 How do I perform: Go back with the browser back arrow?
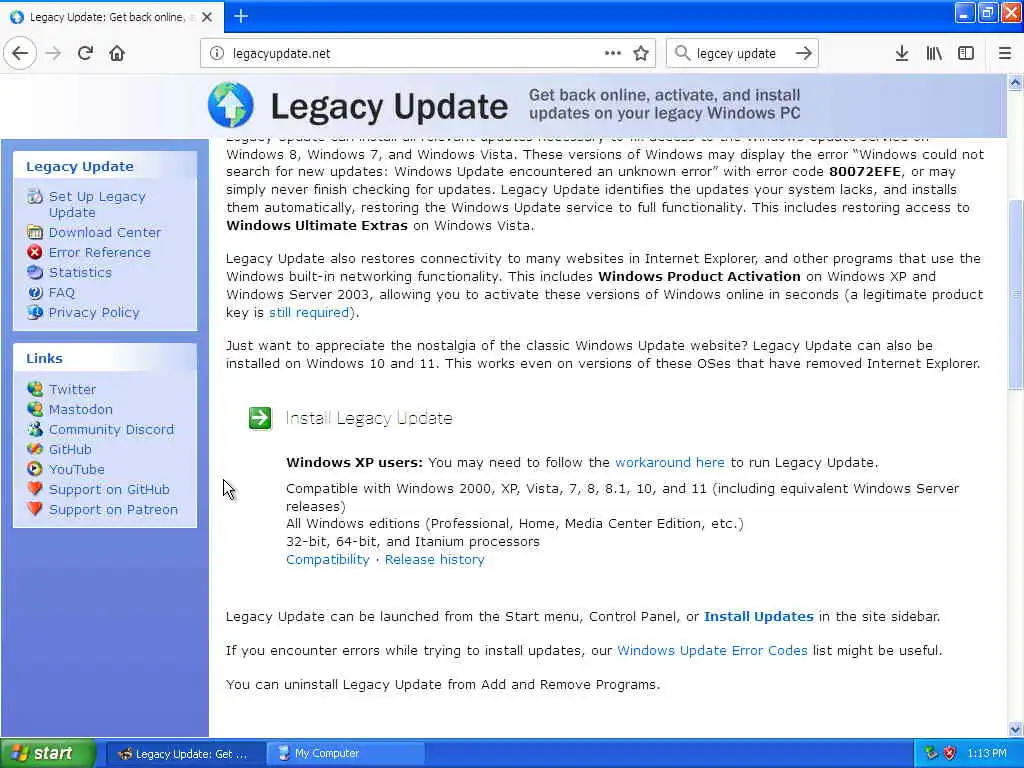(20, 54)
